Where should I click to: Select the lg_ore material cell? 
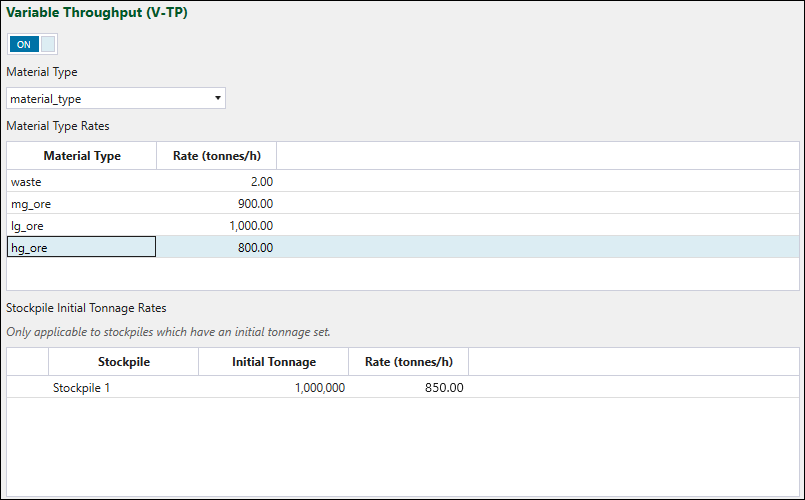tap(81, 226)
